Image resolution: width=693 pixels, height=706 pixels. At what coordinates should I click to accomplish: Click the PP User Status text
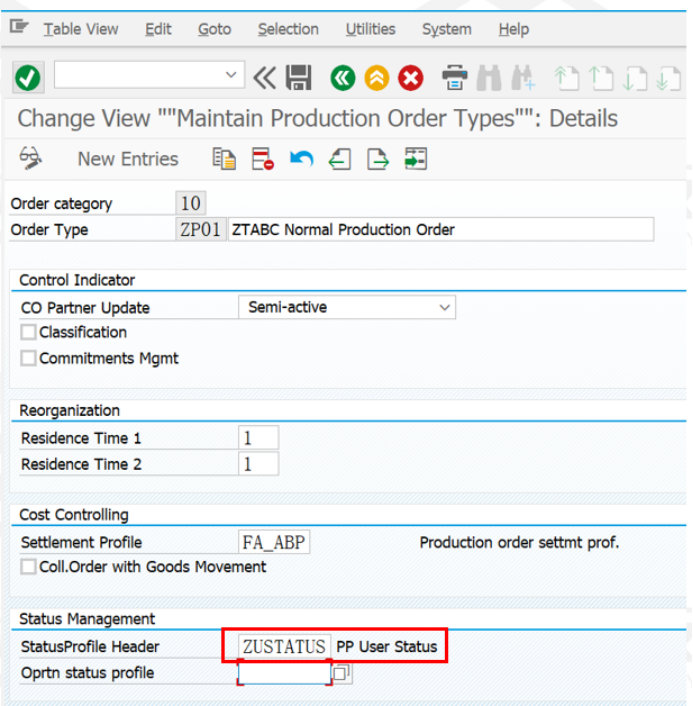[386, 647]
